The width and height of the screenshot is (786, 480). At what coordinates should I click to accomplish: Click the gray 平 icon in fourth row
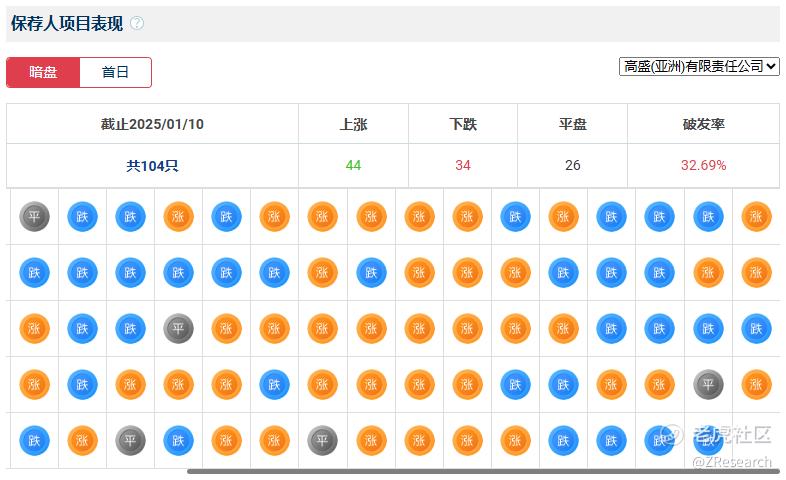(x=708, y=384)
